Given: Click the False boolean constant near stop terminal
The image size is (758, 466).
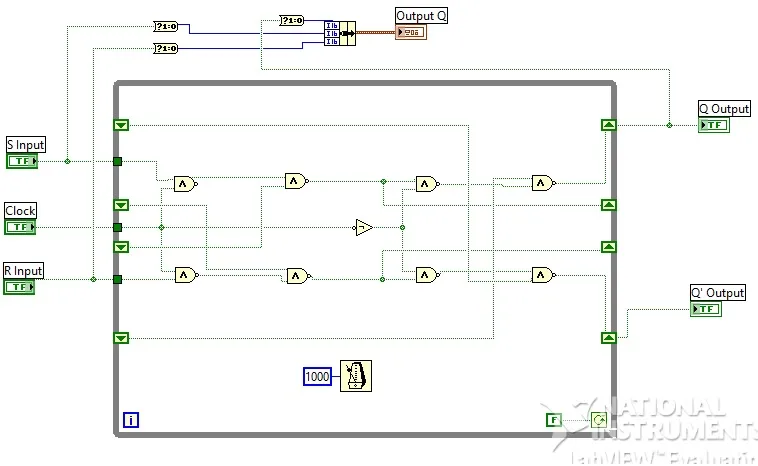Looking at the screenshot, I should (554, 420).
